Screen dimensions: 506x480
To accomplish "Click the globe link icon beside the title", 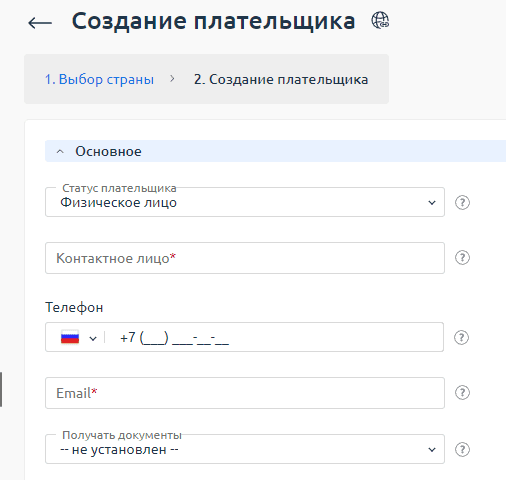I will click(380, 20).
